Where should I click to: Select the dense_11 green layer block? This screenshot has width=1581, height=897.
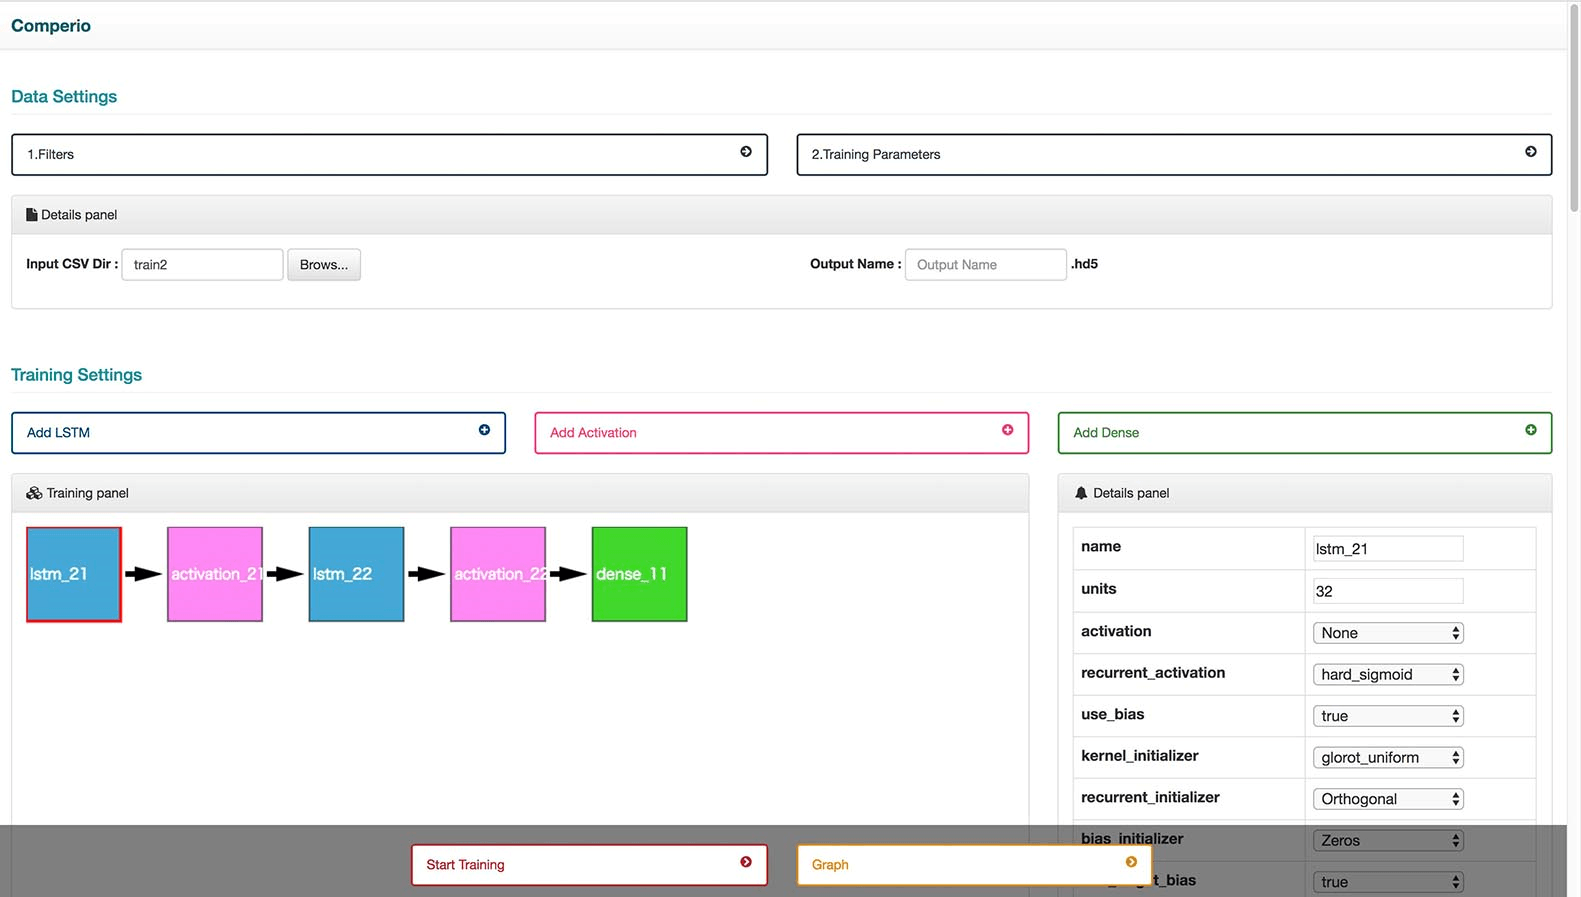click(x=639, y=574)
